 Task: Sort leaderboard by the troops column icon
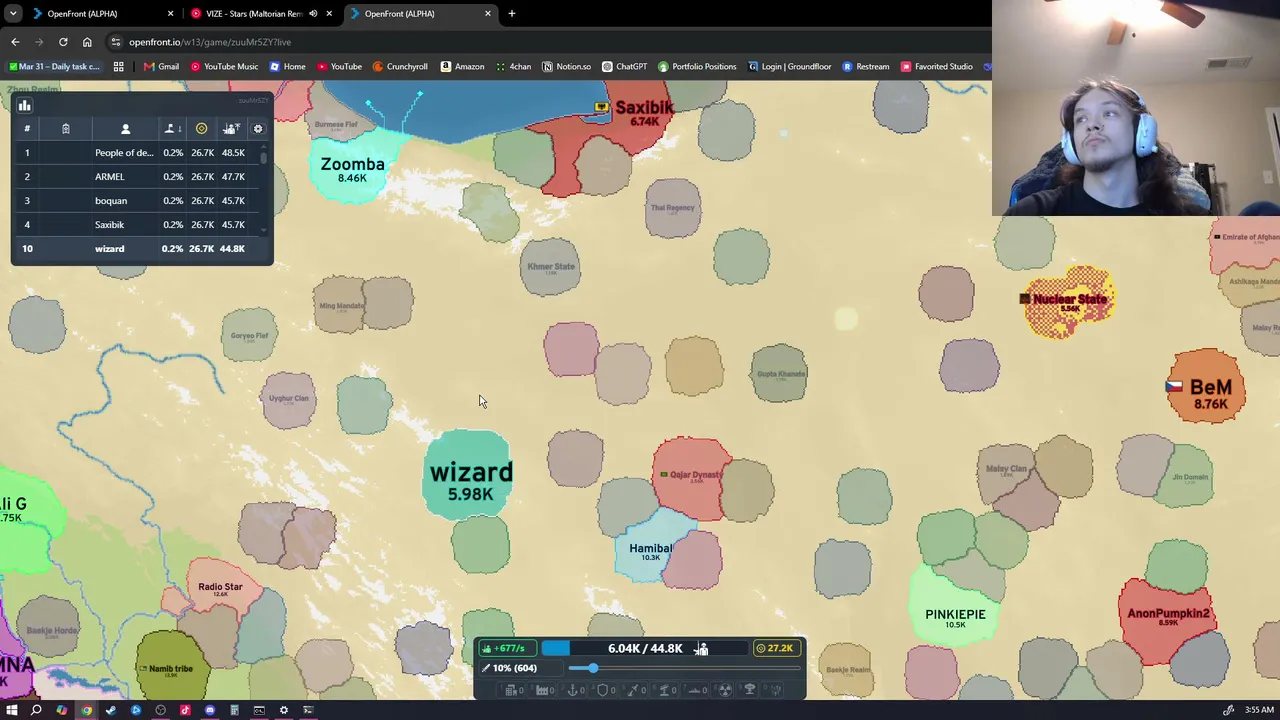point(231,128)
